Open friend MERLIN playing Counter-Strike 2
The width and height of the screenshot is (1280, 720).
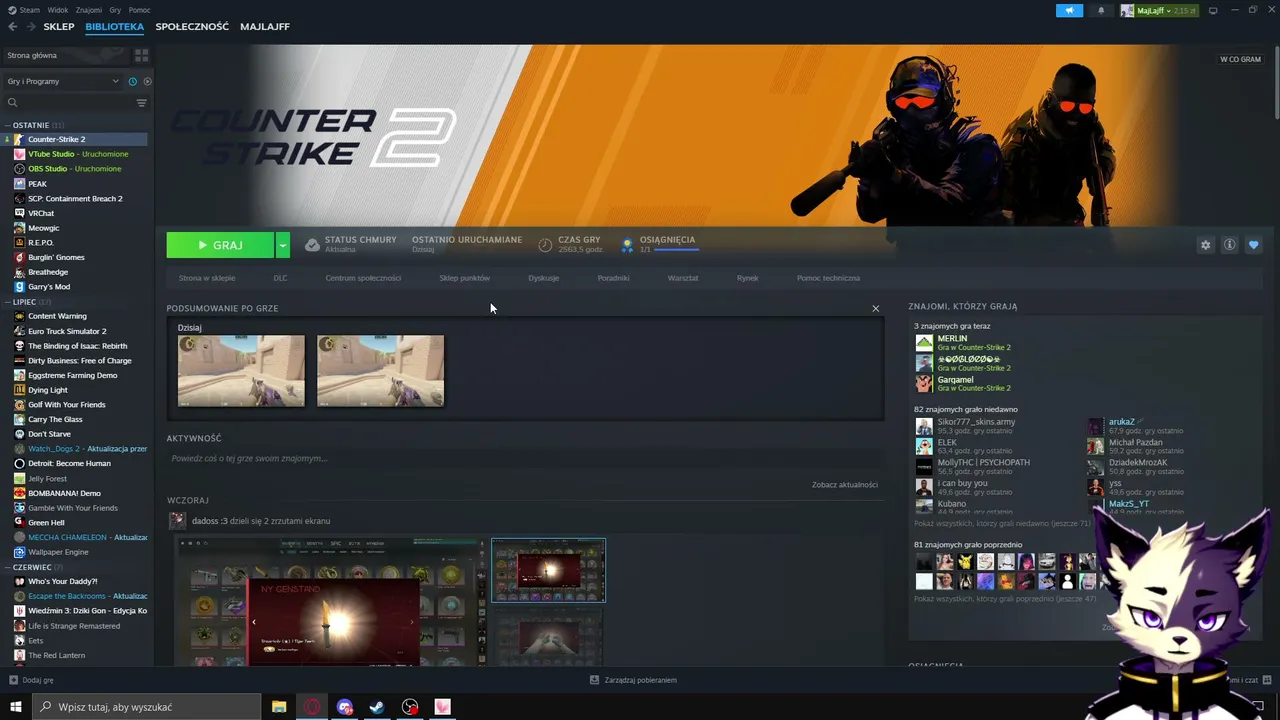[x=963, y=342]
